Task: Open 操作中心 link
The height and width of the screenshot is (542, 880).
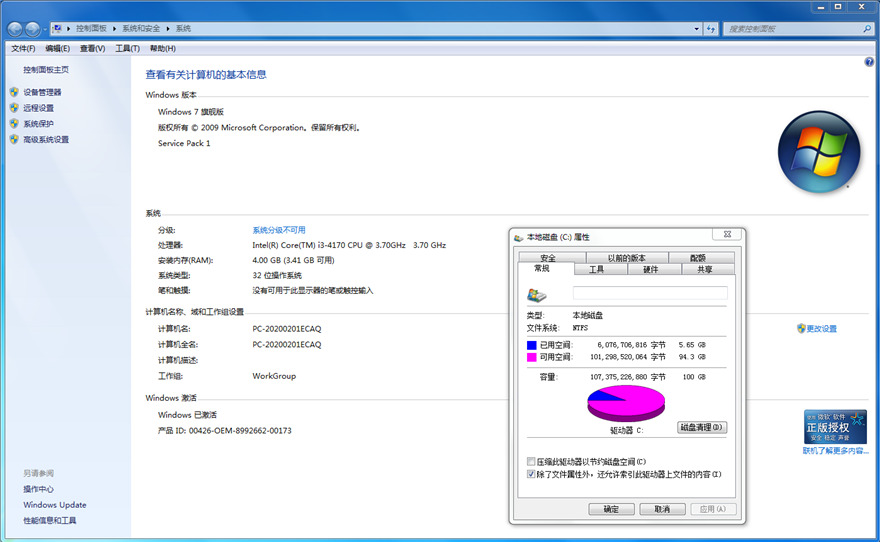Action: (39, 489)
